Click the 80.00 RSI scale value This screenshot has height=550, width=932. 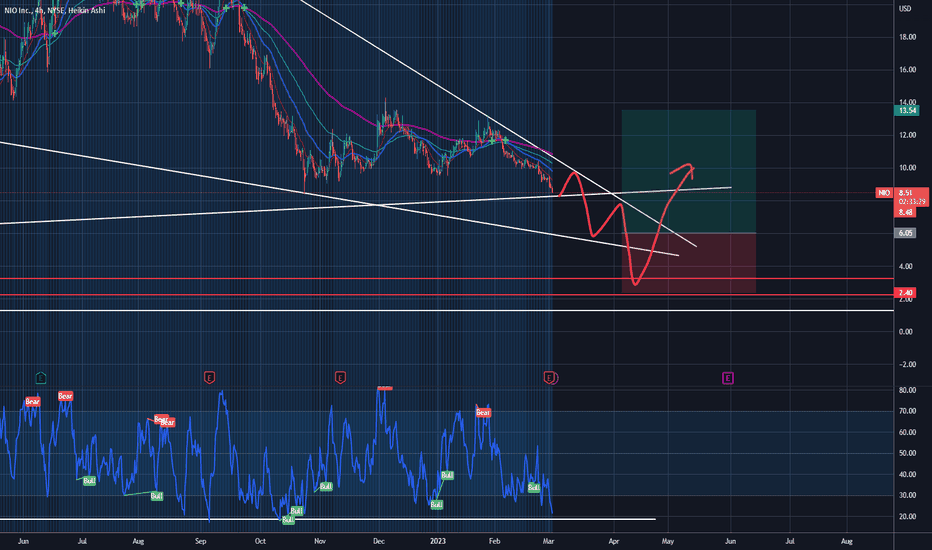coord(907,390)
